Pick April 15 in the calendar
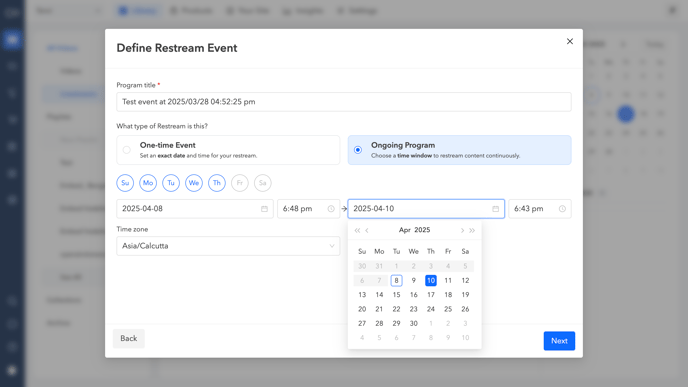The image size is (688, 387). 396,295
